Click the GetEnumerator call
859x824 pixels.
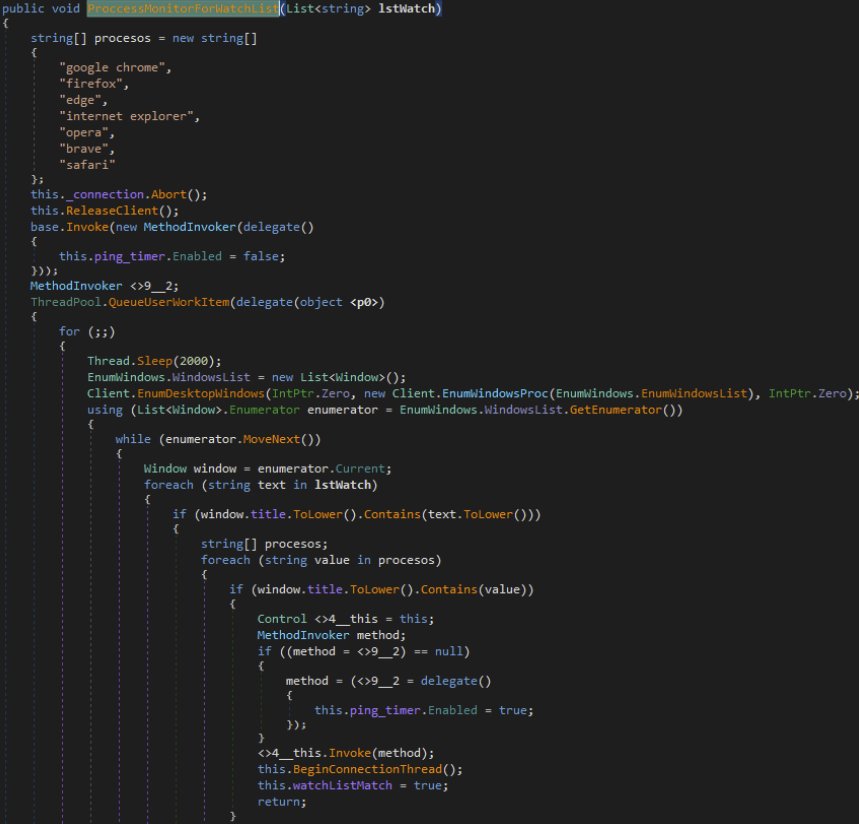click(615, 410)
